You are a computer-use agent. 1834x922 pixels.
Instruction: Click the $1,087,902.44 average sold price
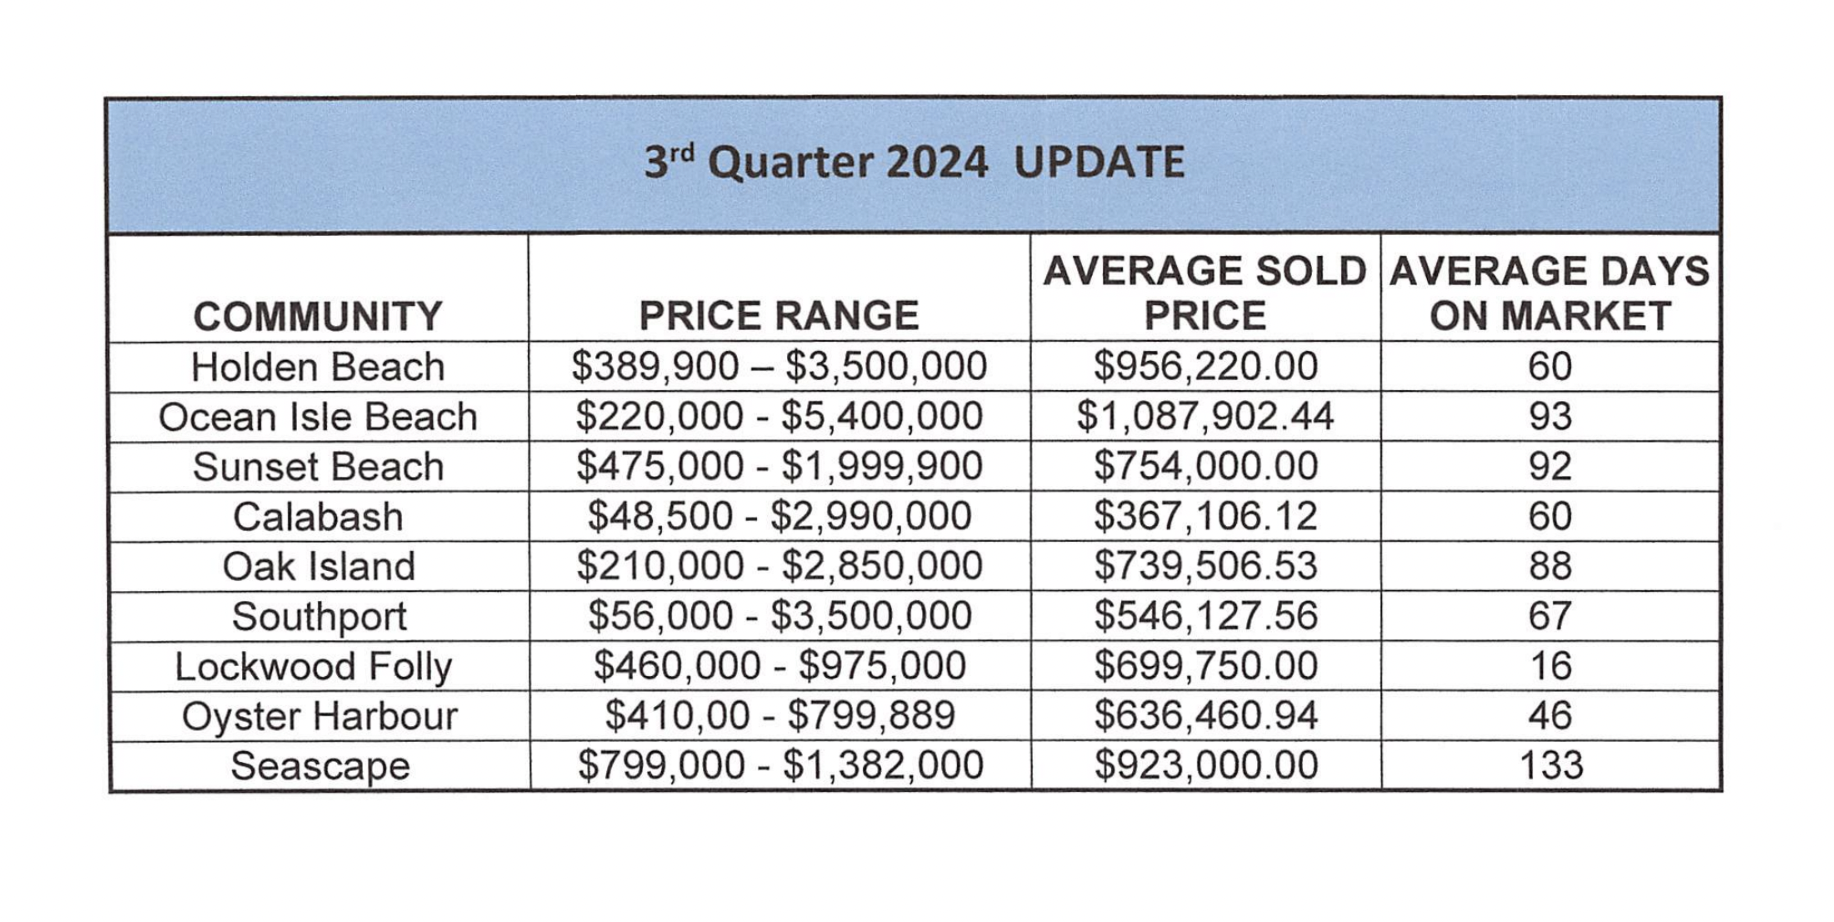tap(1205, 417)
